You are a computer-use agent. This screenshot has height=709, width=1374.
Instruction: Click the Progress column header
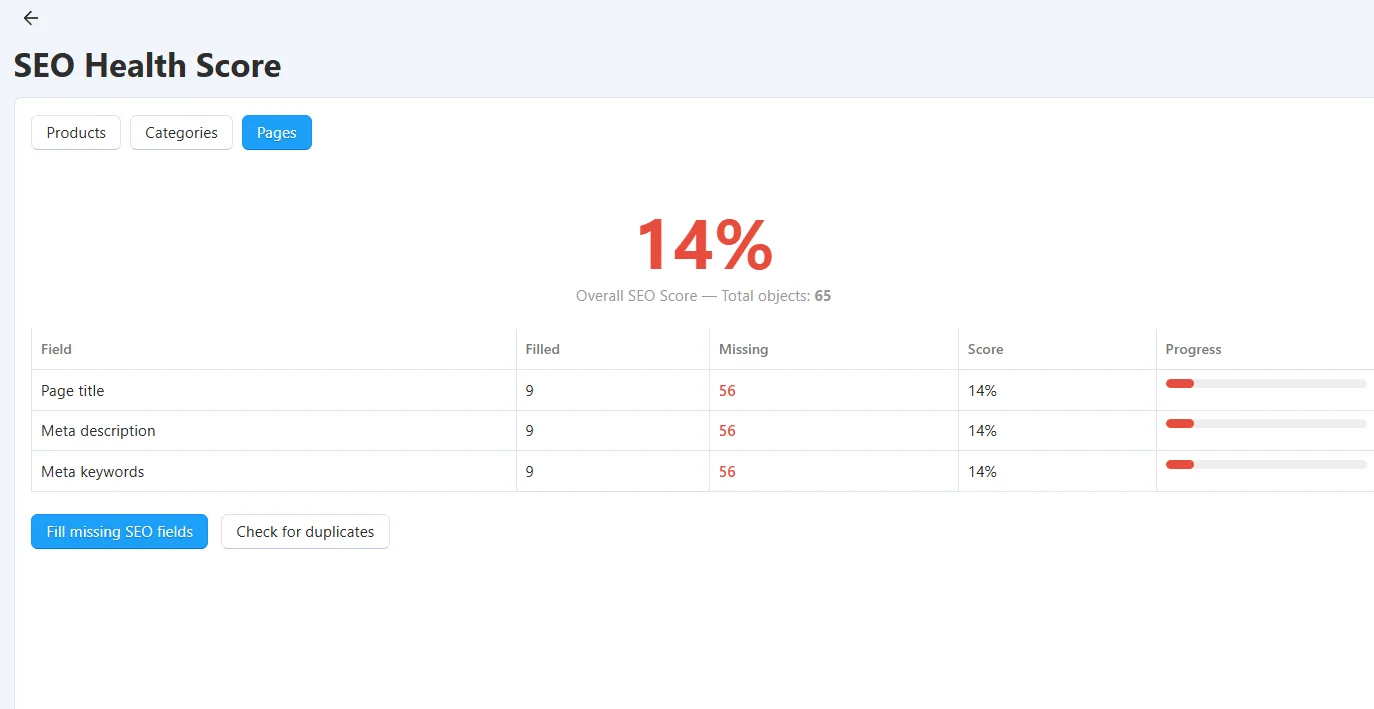(x=1194, y=349)
